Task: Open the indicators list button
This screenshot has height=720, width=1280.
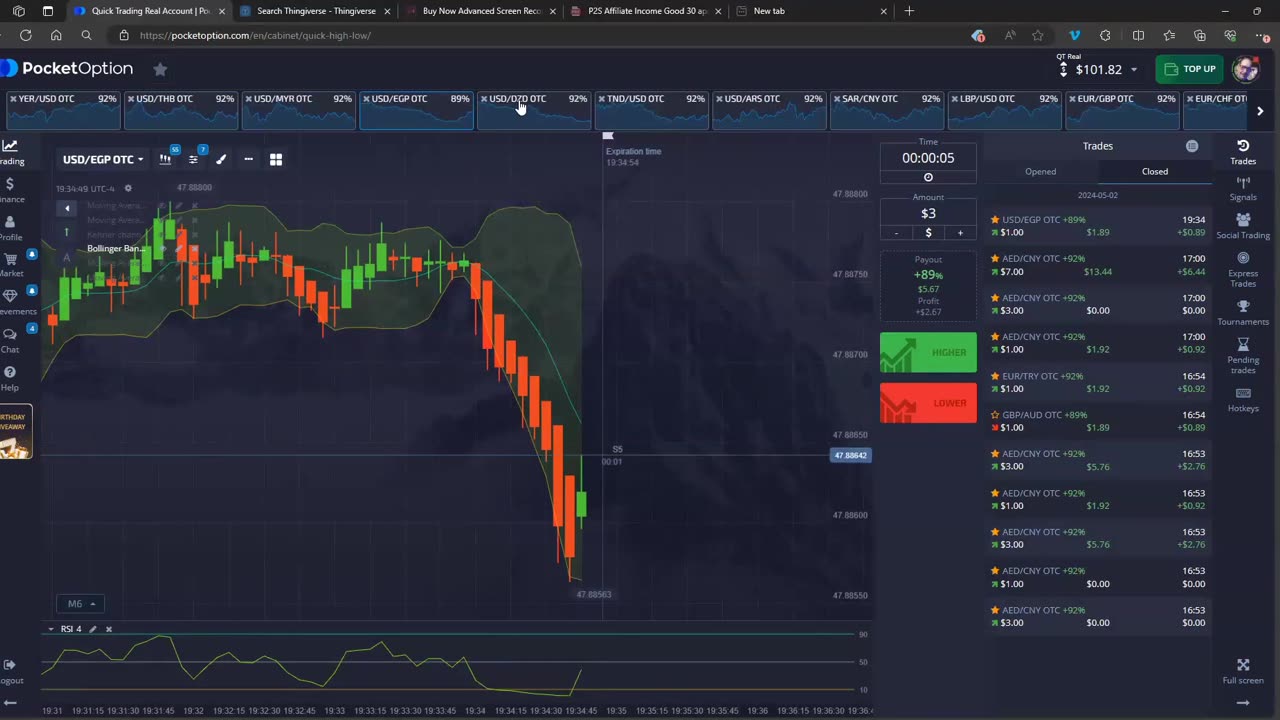Action: point(193,159)
